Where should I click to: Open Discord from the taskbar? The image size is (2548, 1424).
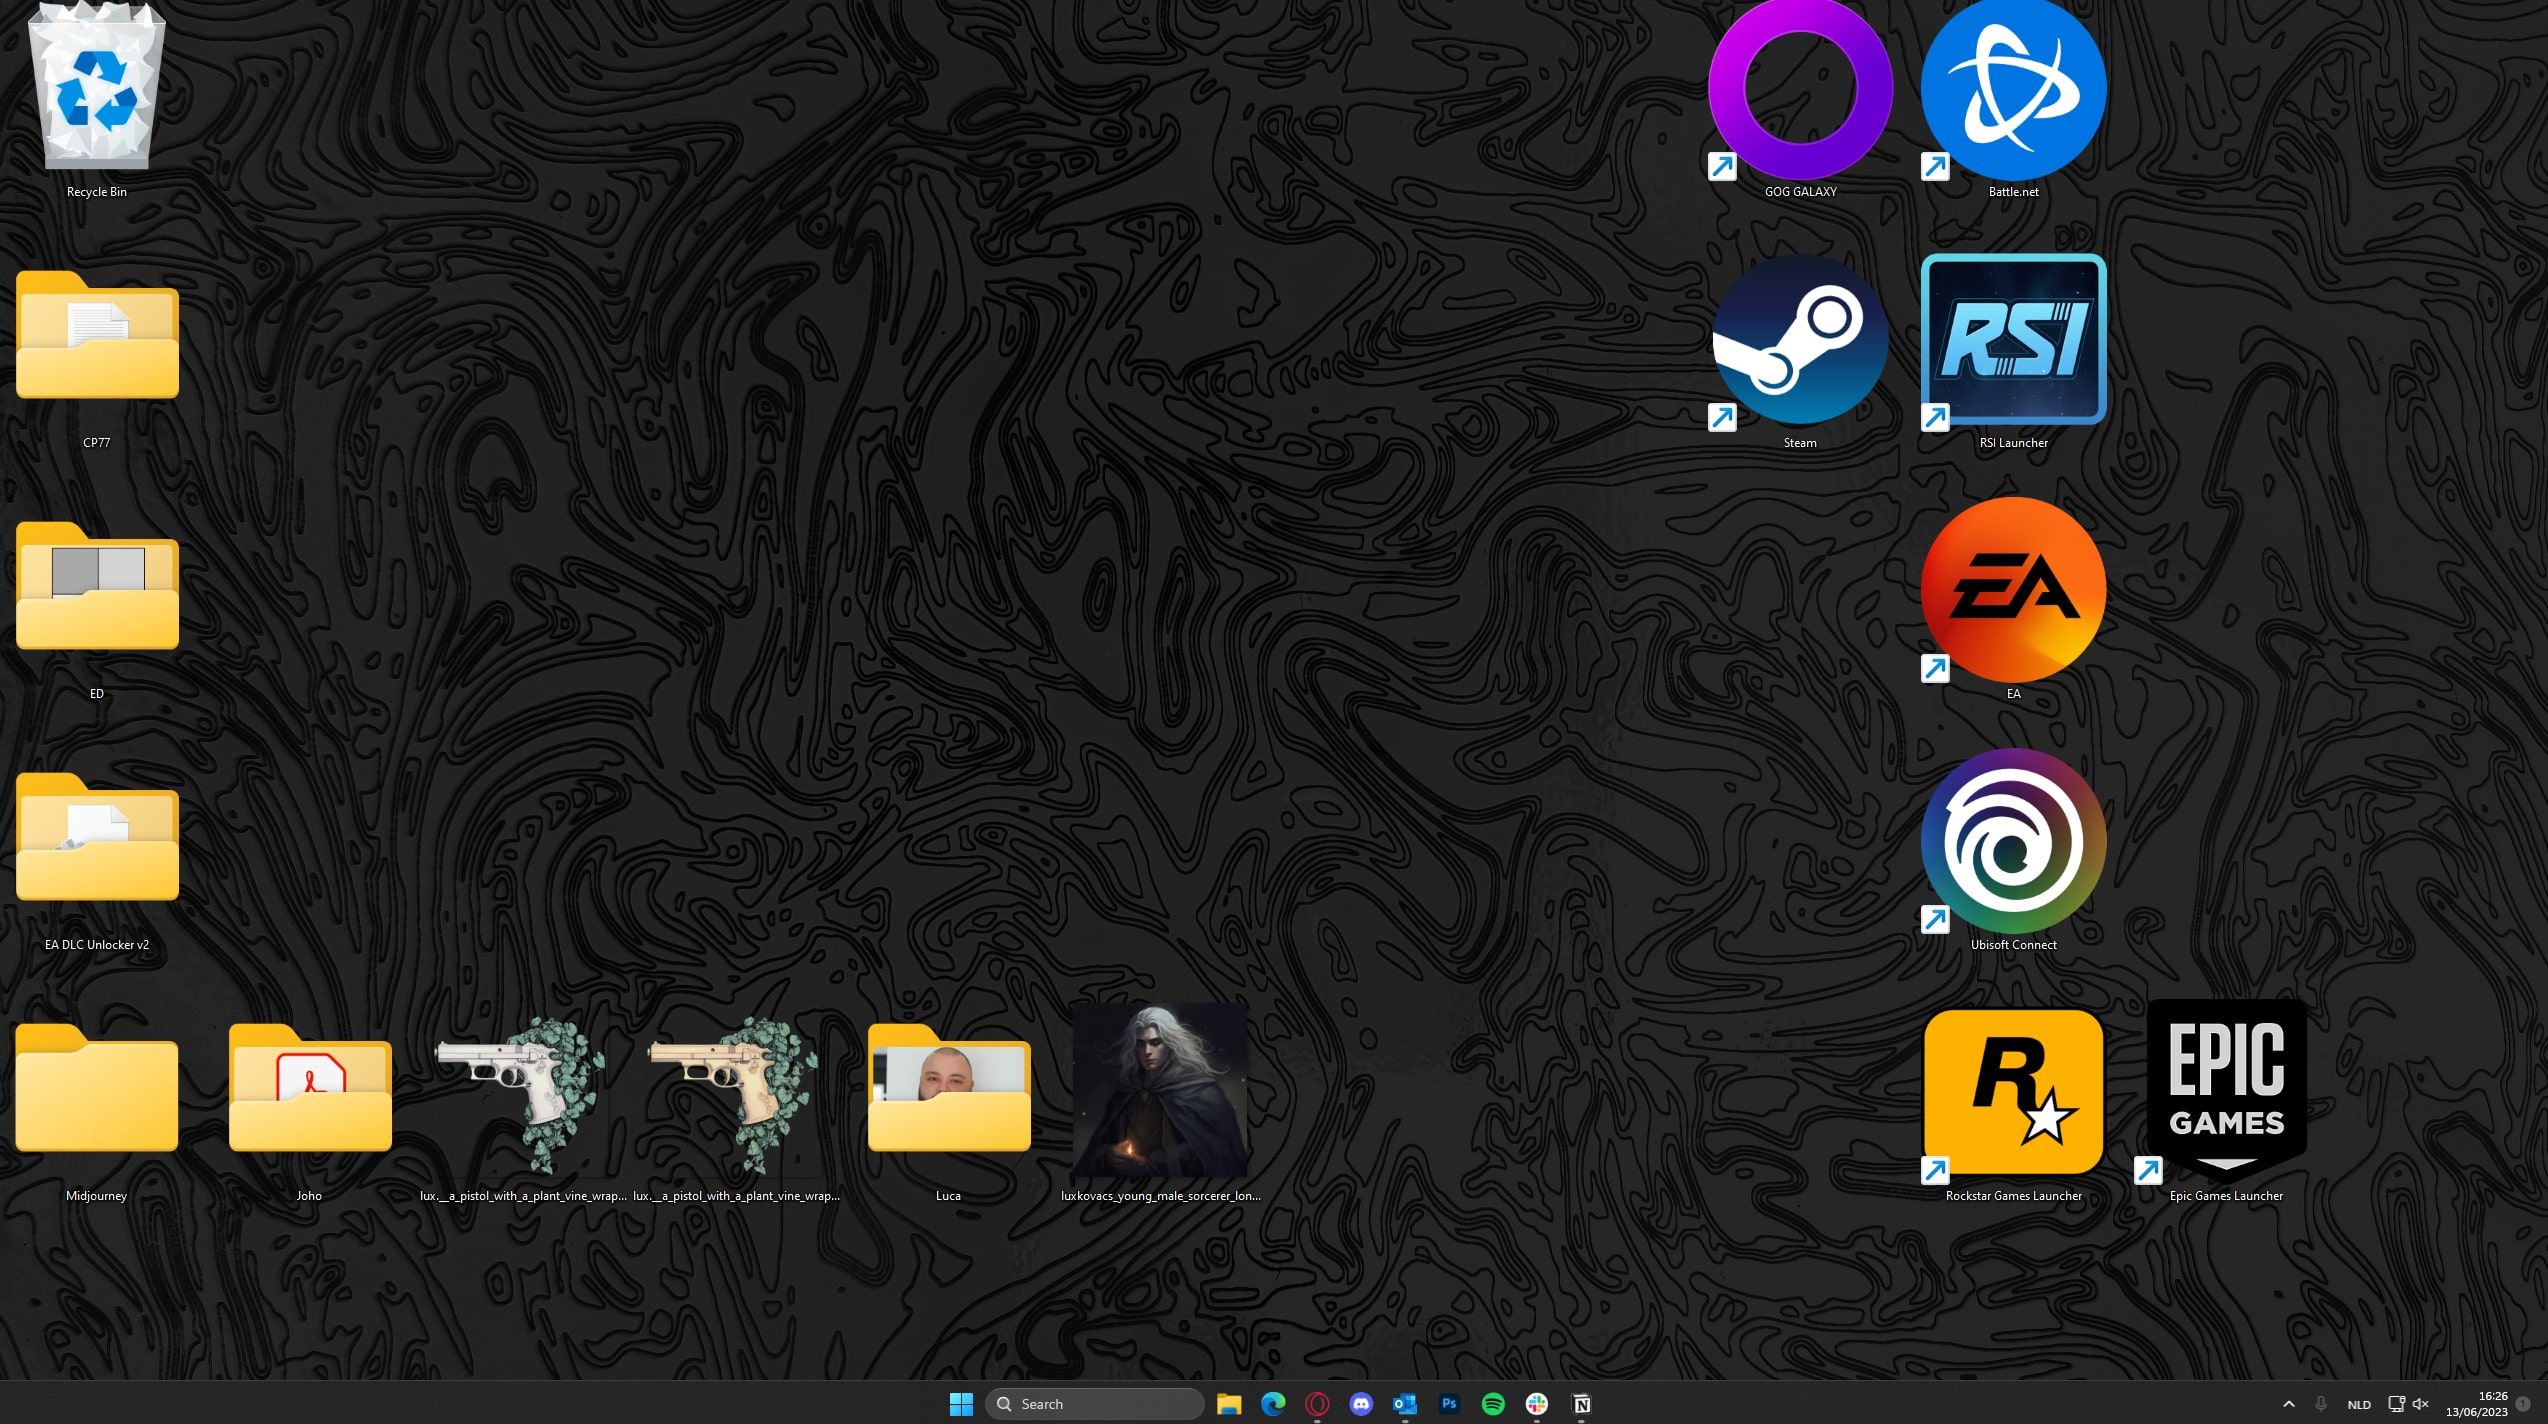coord(1361,1404)
